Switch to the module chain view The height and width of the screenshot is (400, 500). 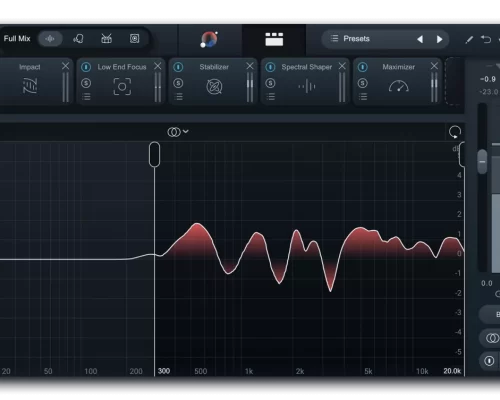tap(274, 39)
